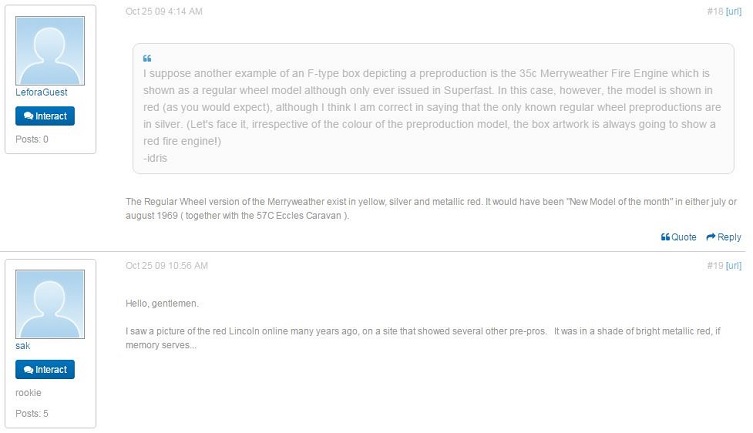Click the Quote icon beside Quote text
The width and height of the screenshot is (753, 433).
click(x=665, y=237)
